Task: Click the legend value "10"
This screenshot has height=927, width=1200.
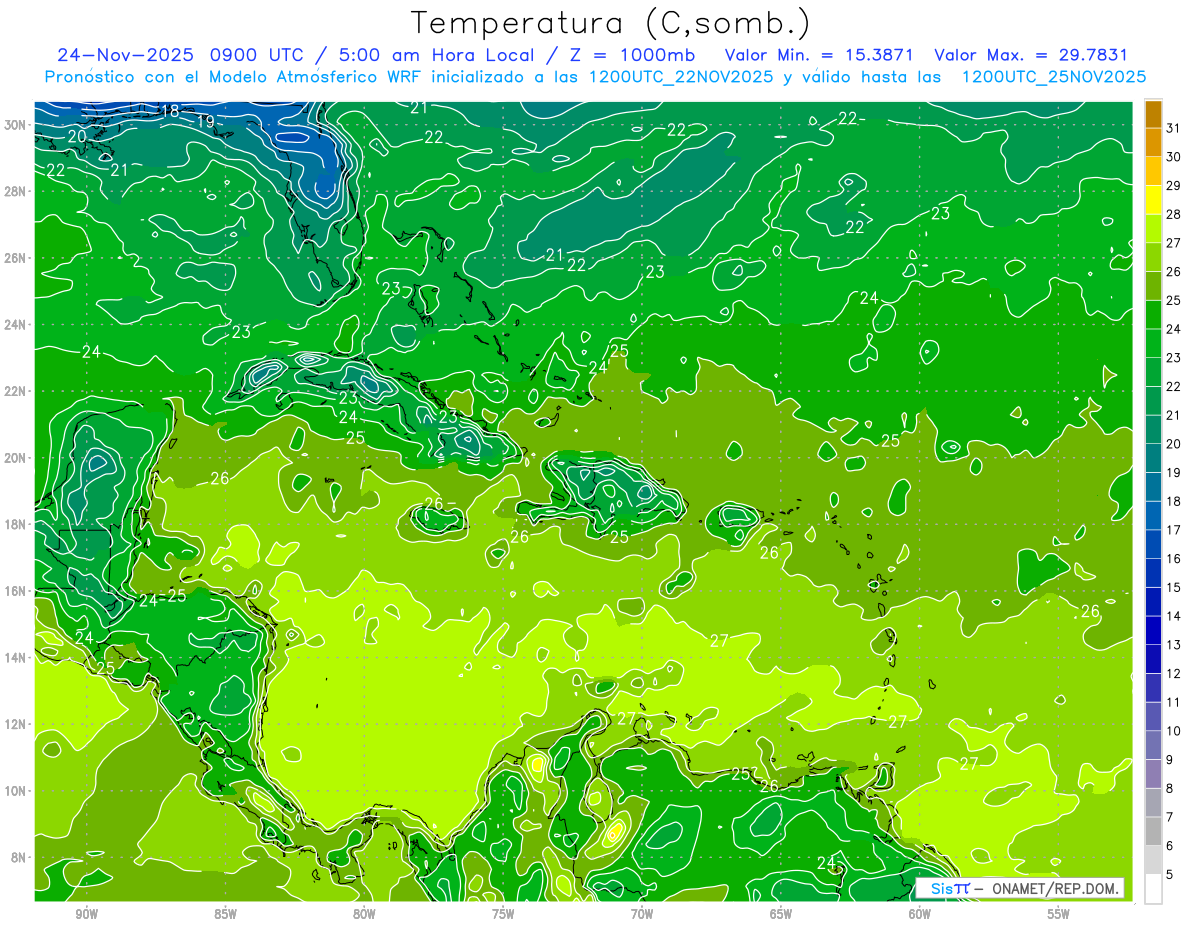Action: click(x=1174, y=731)
